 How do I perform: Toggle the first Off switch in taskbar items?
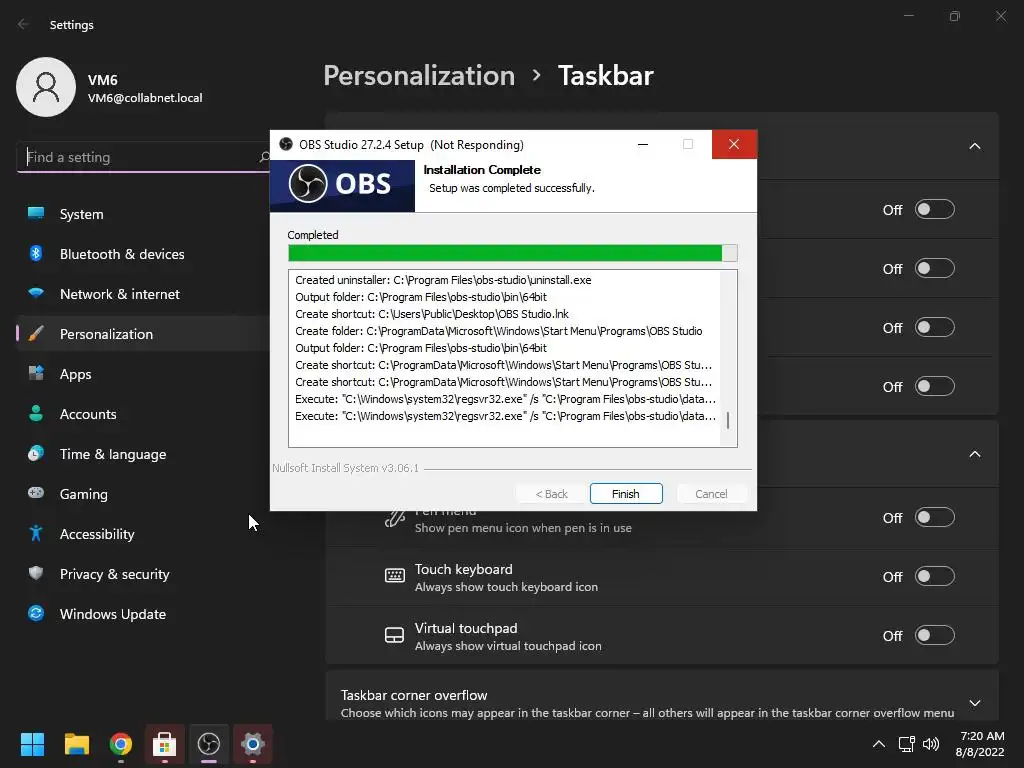pyautogui.click(x=935, y=210)
